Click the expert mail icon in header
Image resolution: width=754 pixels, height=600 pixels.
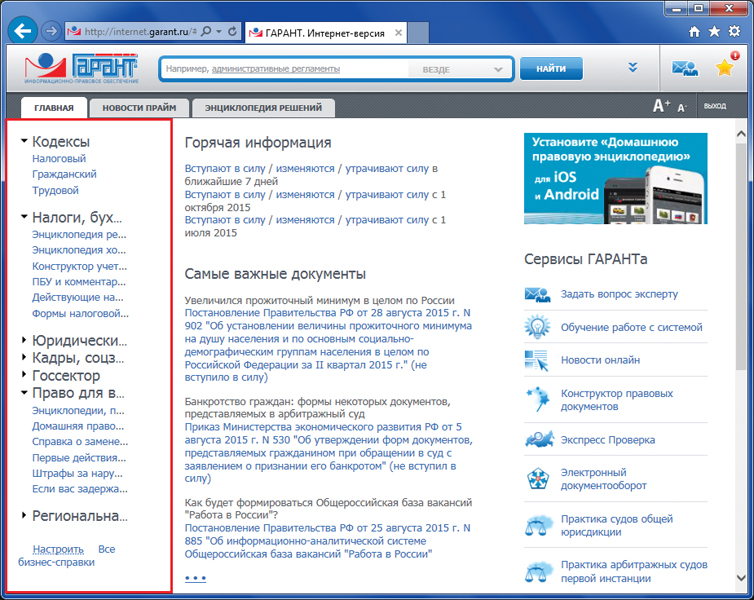coord(685,69)
